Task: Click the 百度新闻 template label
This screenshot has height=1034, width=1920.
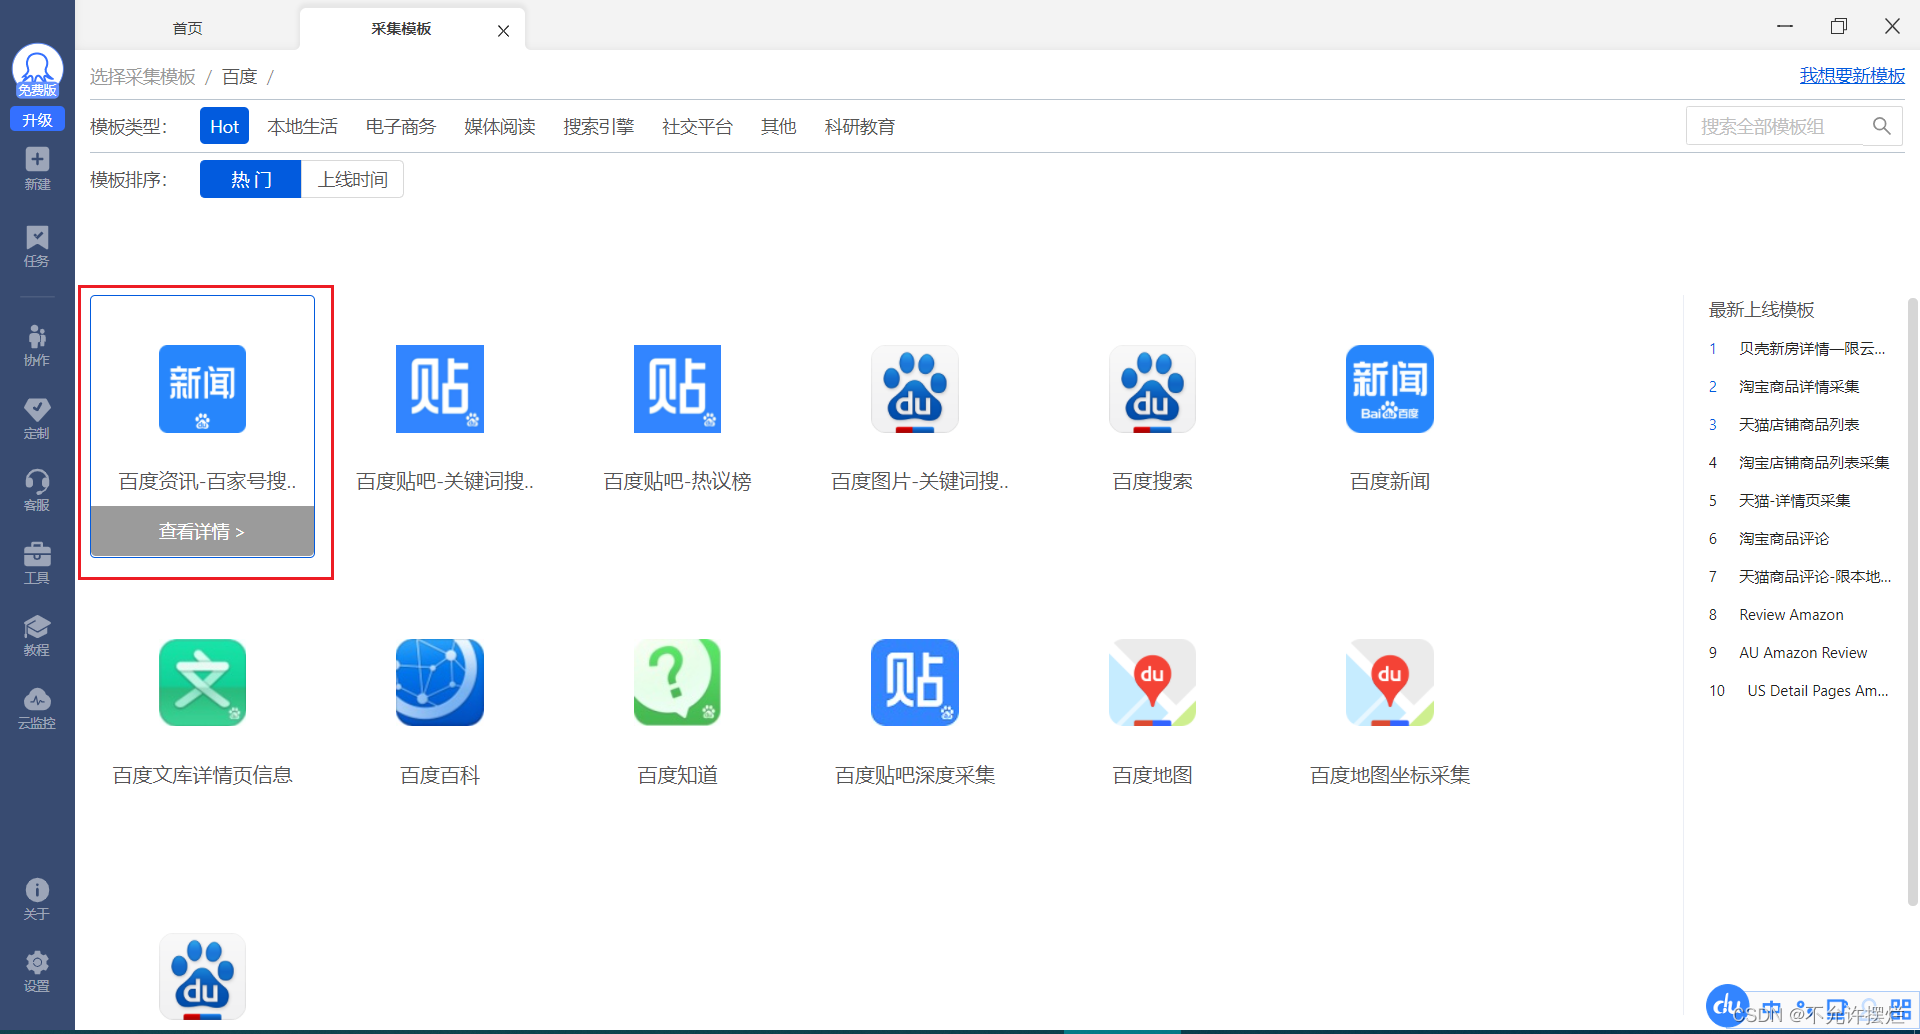Action: [x=1390, y=482]
